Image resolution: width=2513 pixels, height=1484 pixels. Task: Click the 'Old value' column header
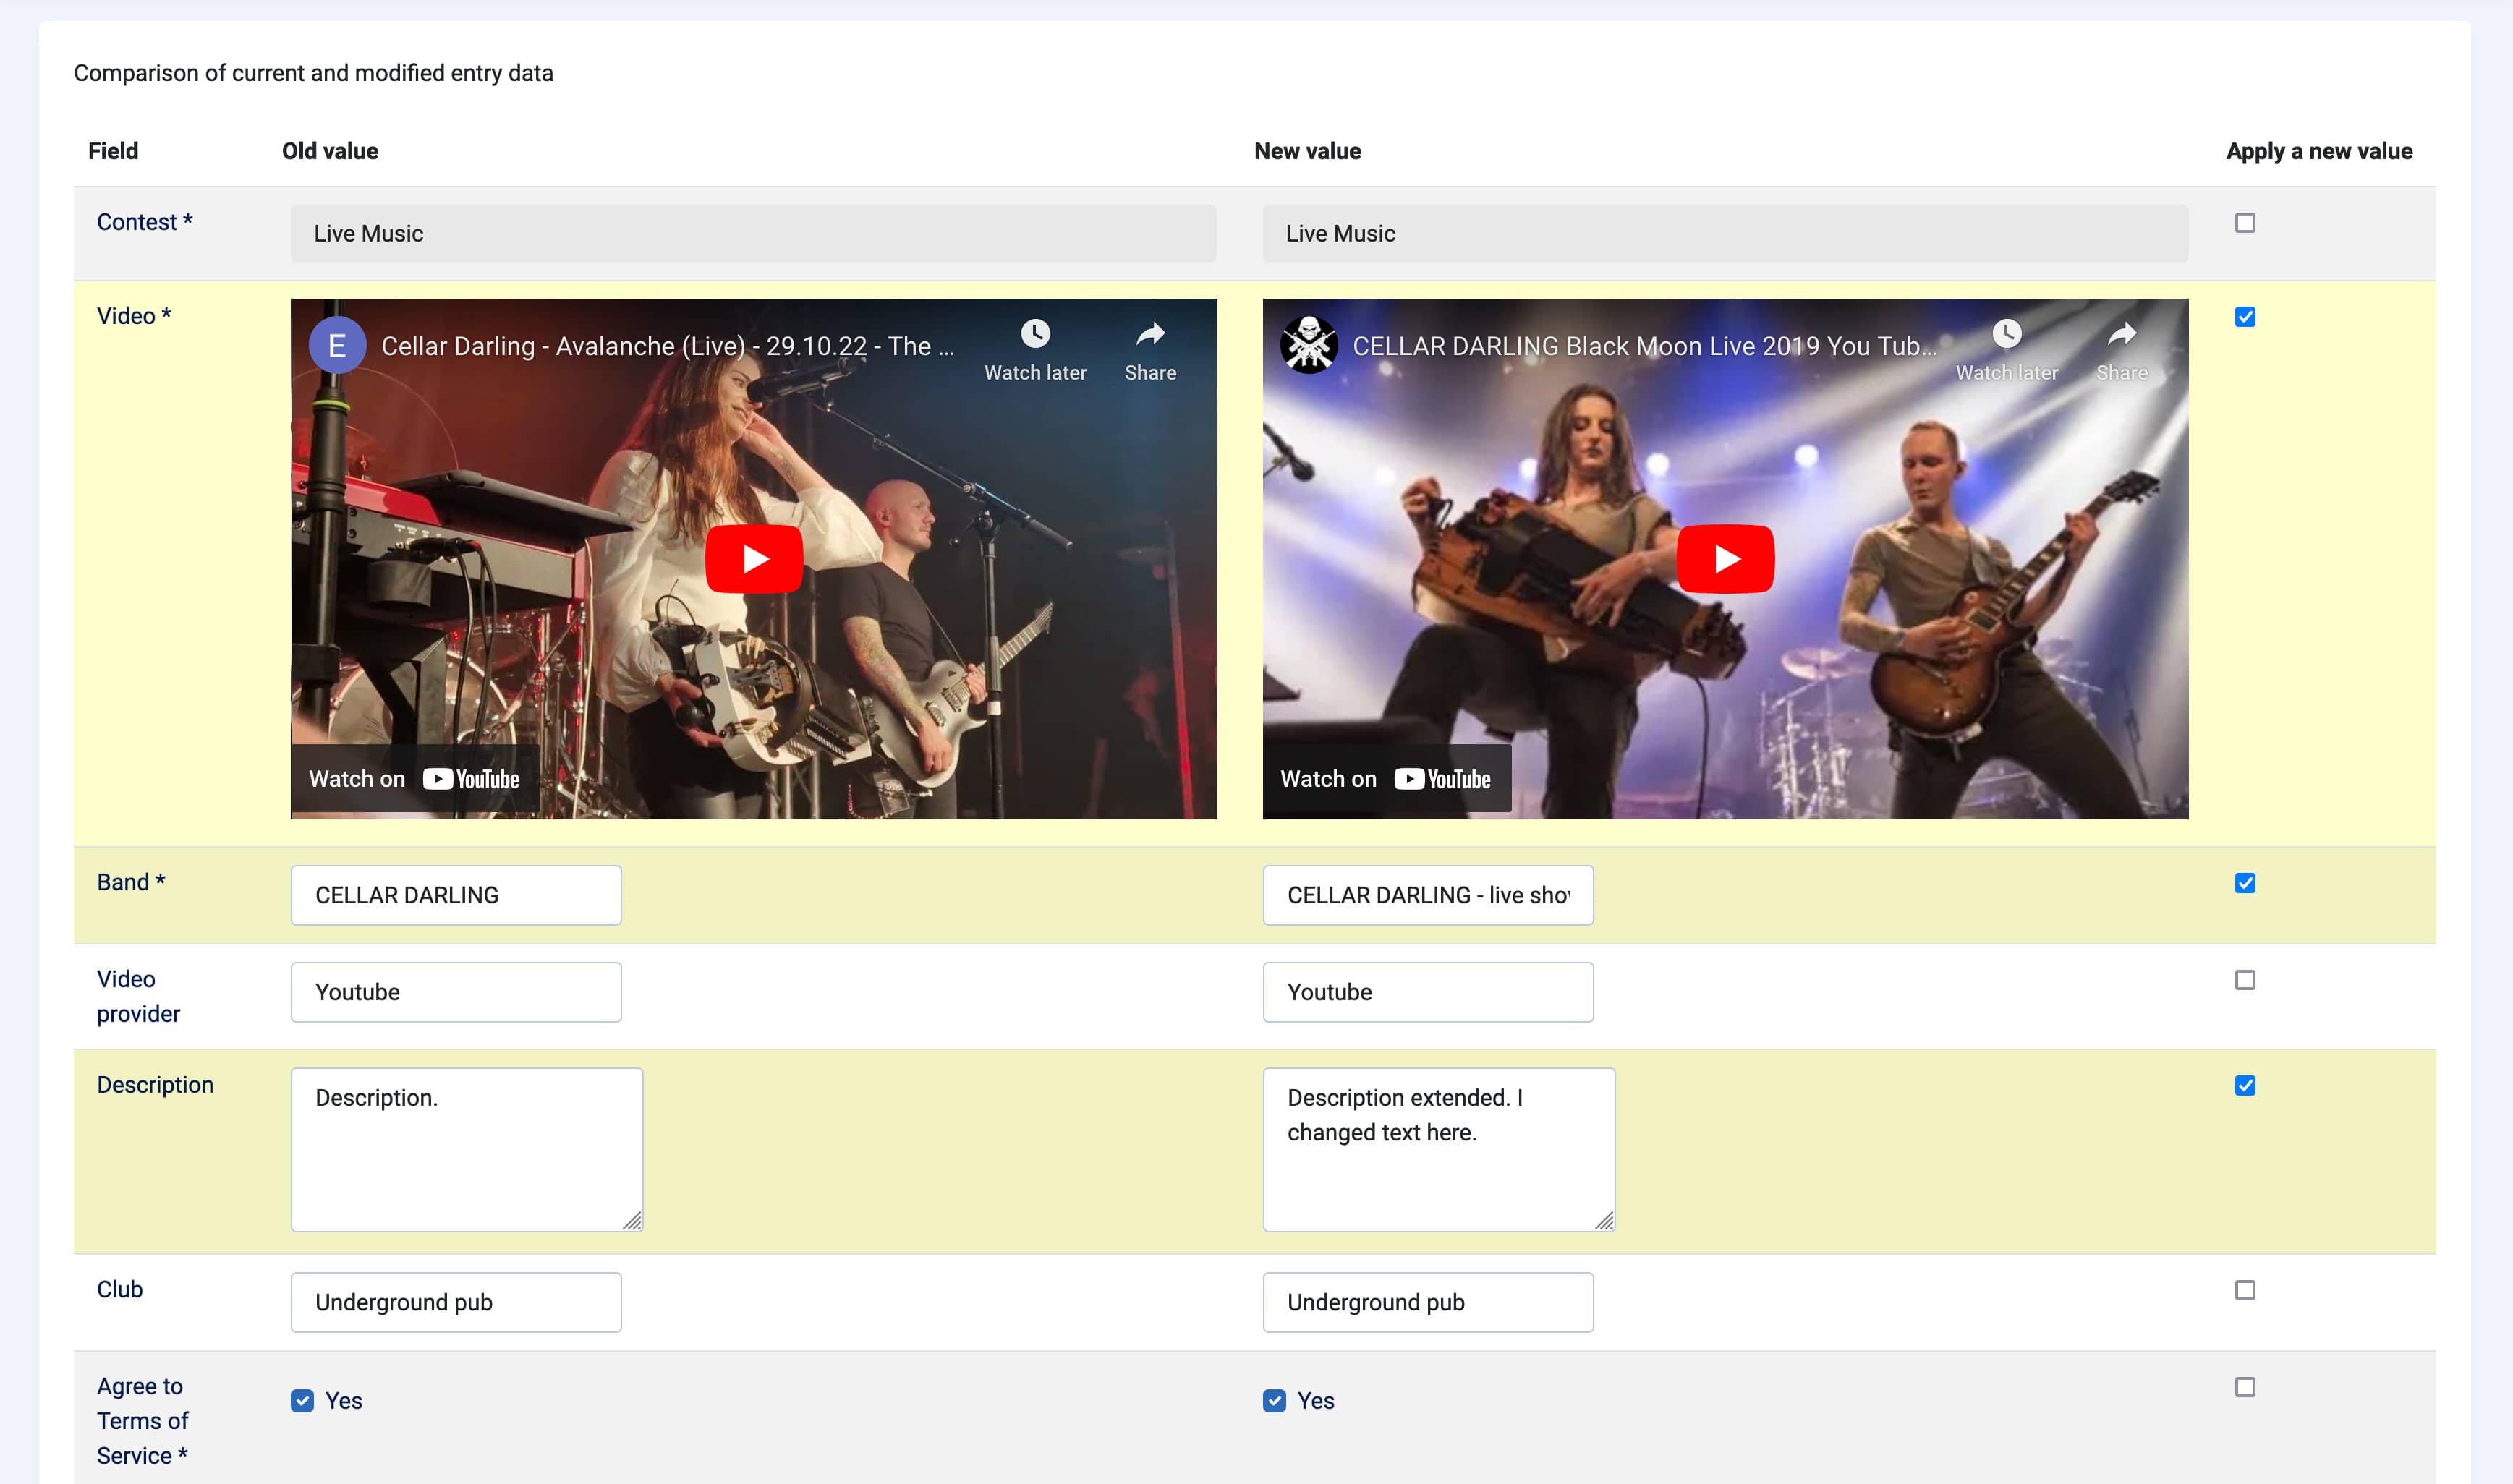(x=330, y=151)
